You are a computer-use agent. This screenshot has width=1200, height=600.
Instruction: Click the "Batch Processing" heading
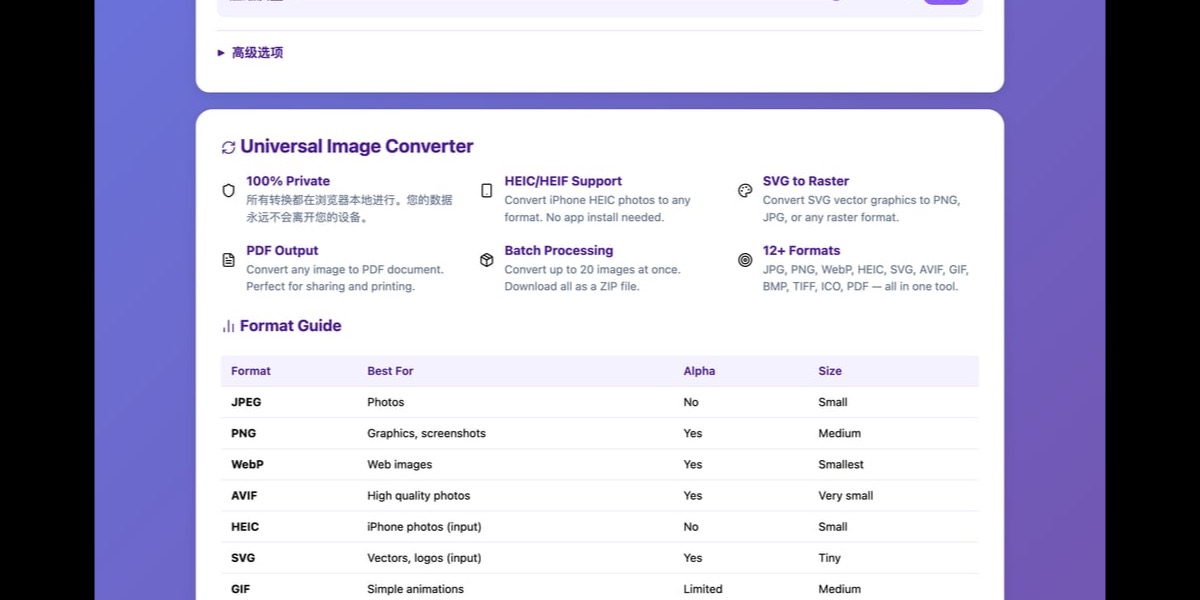click(x=559, y=250)
